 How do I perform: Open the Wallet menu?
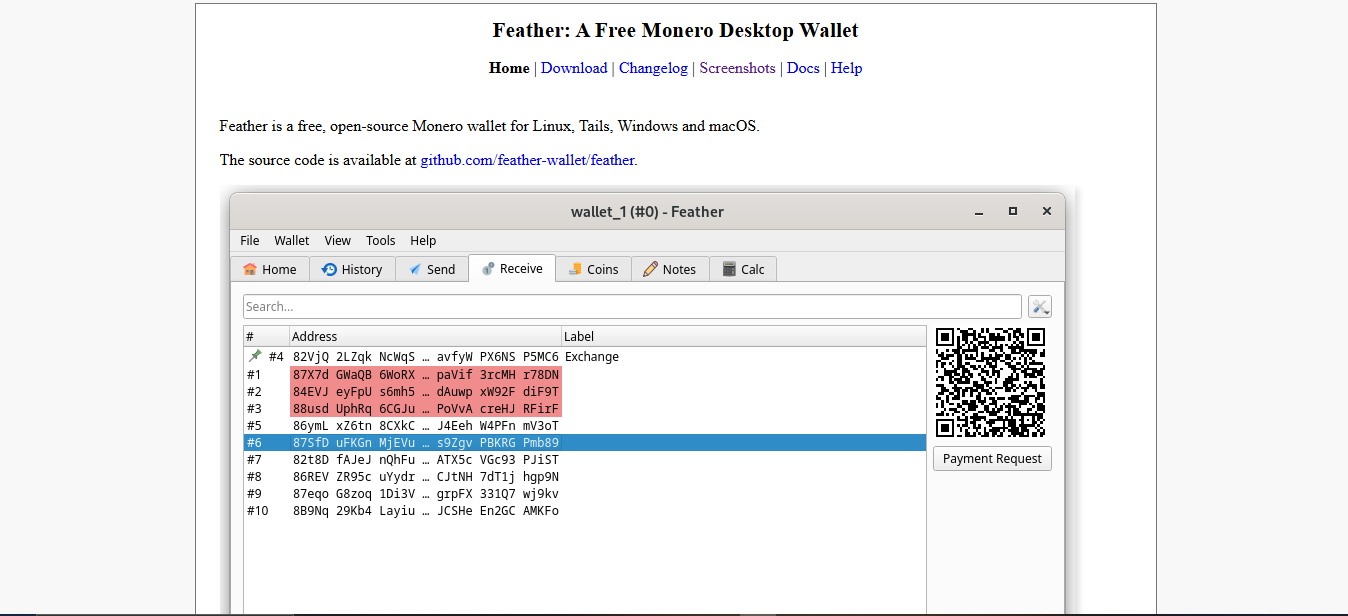pyautogui.click(x=292, y=240)
